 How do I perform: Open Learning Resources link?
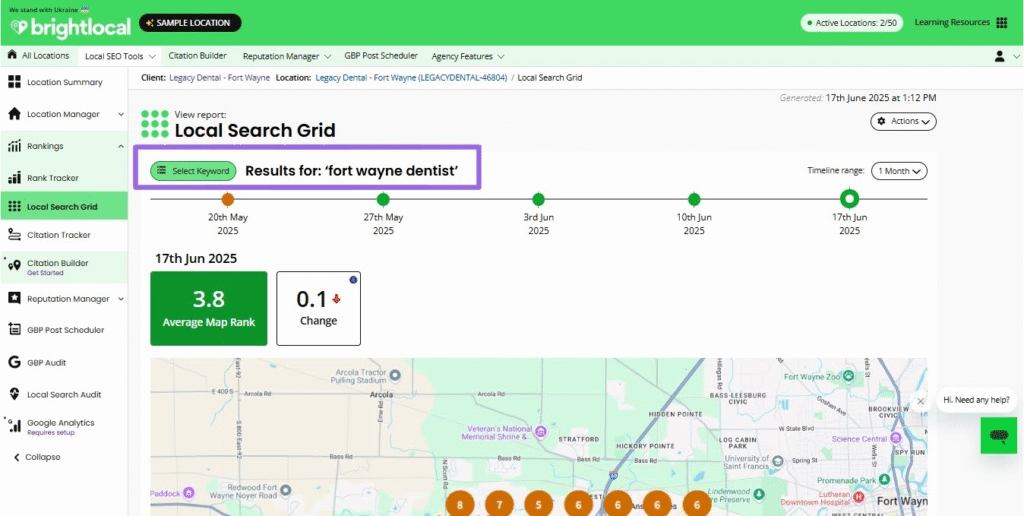952,22
